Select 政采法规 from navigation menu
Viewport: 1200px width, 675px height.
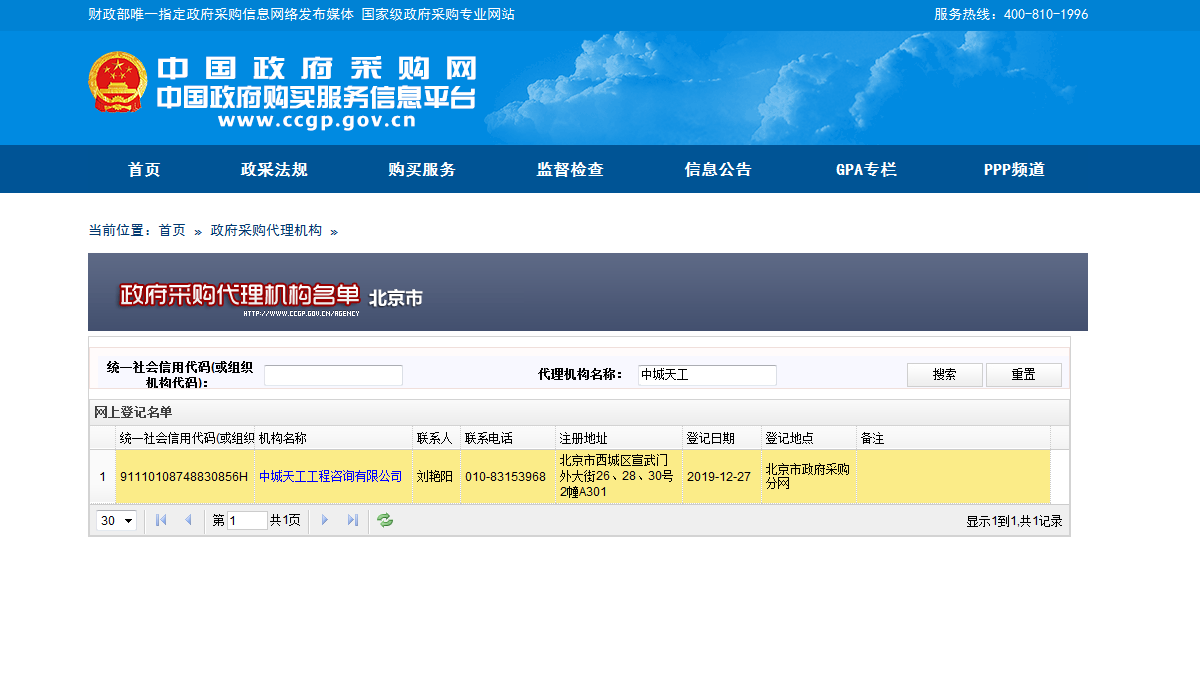[274, 170]
